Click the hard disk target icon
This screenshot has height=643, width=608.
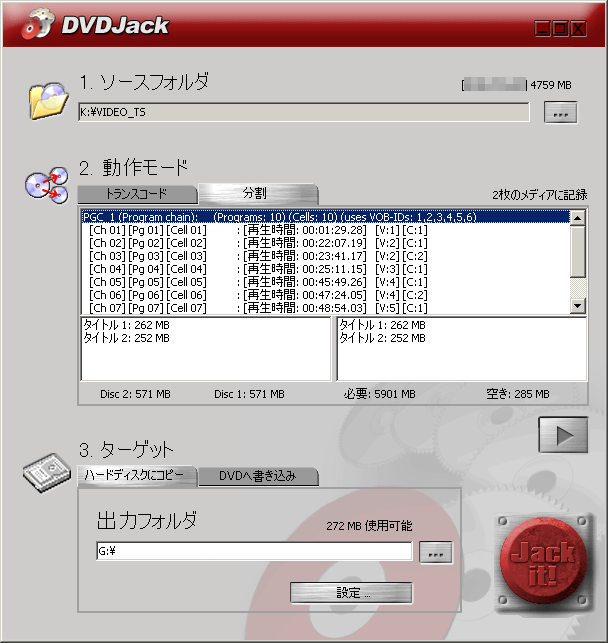(x=47, y=472)
